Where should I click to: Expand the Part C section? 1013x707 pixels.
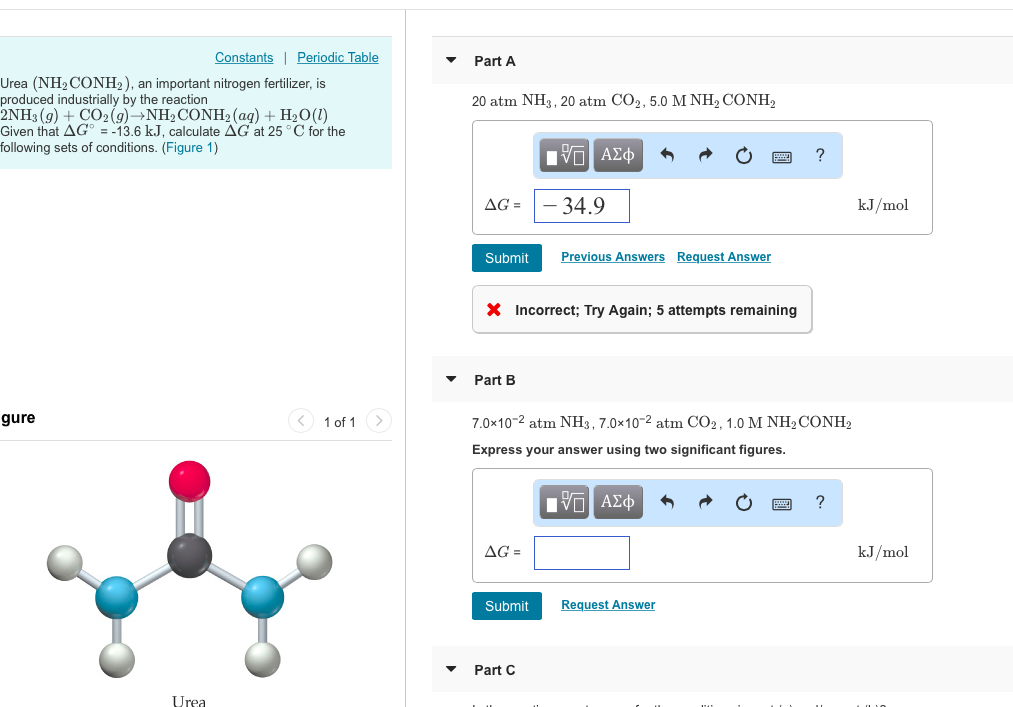(x=450, y=669)
